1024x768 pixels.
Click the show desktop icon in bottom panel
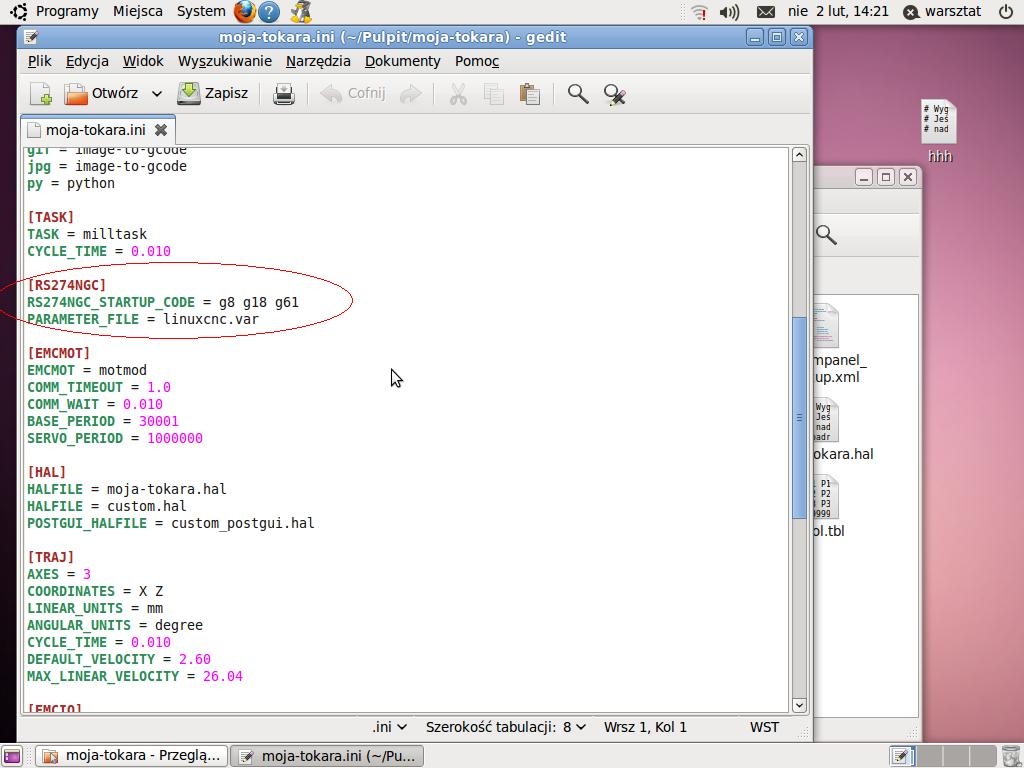pyautogui.click(x=12, y=756)
